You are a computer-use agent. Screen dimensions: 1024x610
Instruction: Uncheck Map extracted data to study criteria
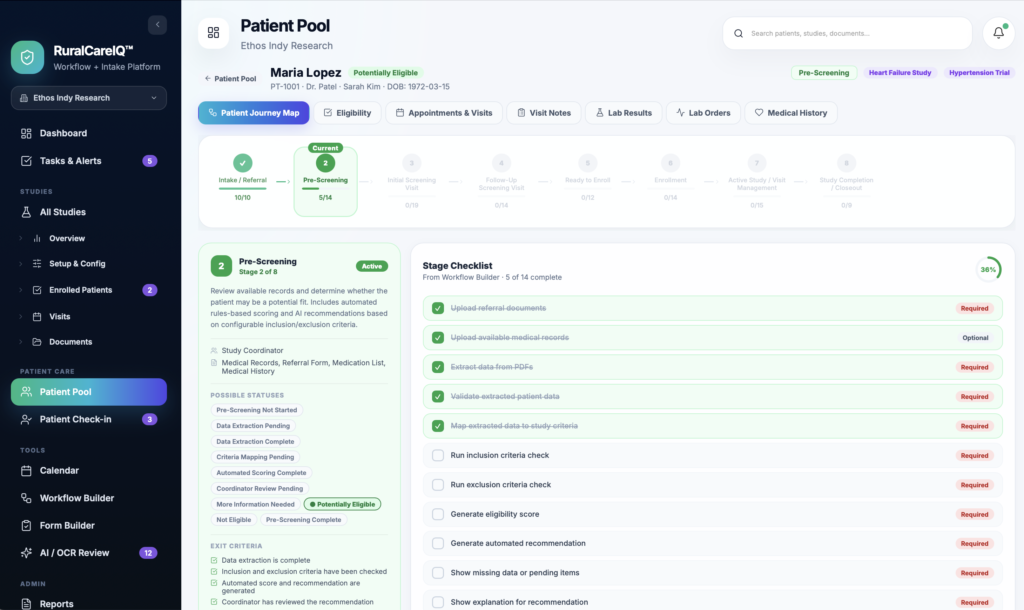pos(438,426)
